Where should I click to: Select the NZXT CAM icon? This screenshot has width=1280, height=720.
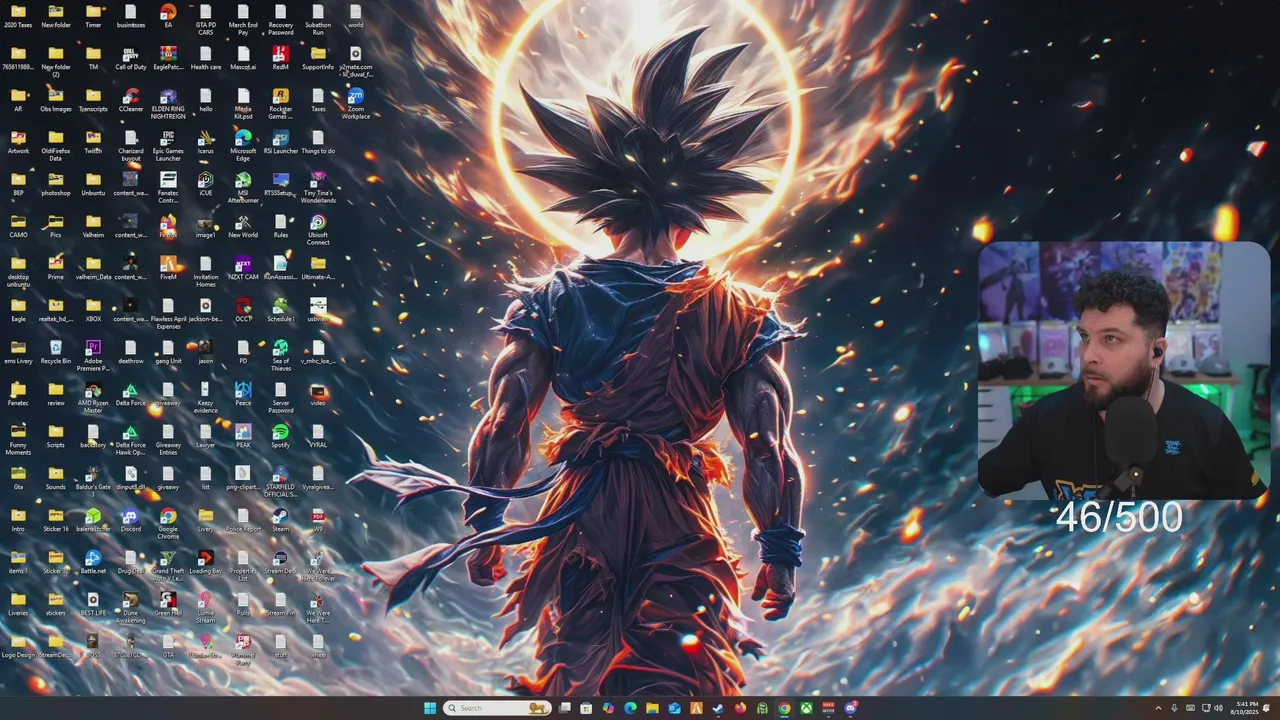click(243, 268)
